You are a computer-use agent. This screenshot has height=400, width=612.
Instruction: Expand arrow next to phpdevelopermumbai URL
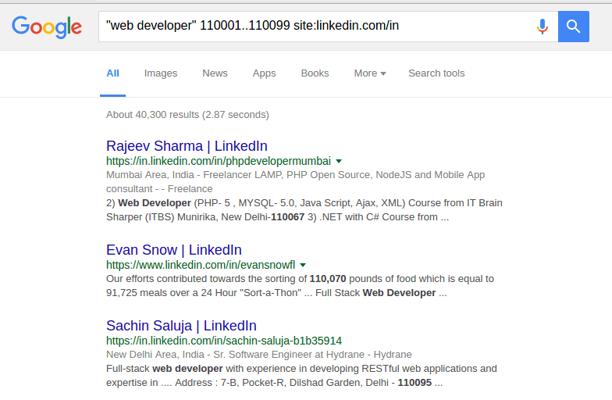click(x=339, y=161)
